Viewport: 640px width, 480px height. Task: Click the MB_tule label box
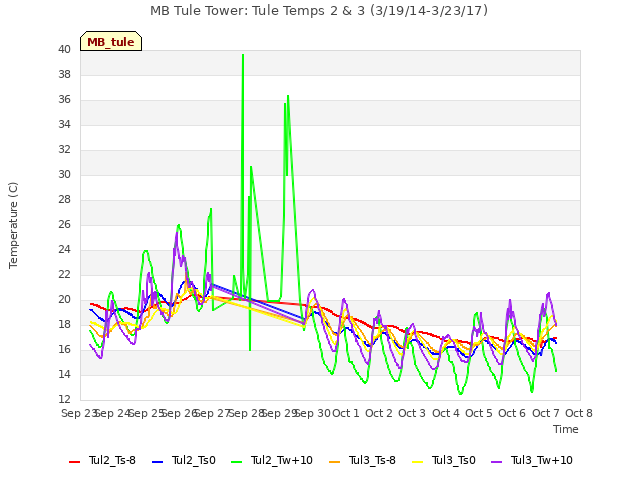[111, 41]
